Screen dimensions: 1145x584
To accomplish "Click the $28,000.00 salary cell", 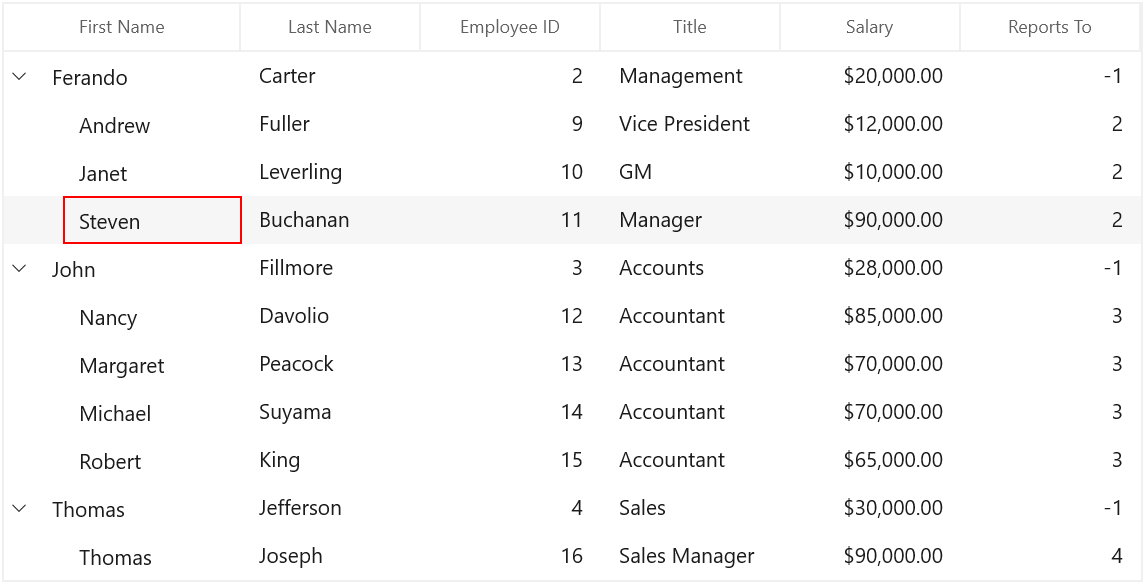I will click(x=870, y=268).
